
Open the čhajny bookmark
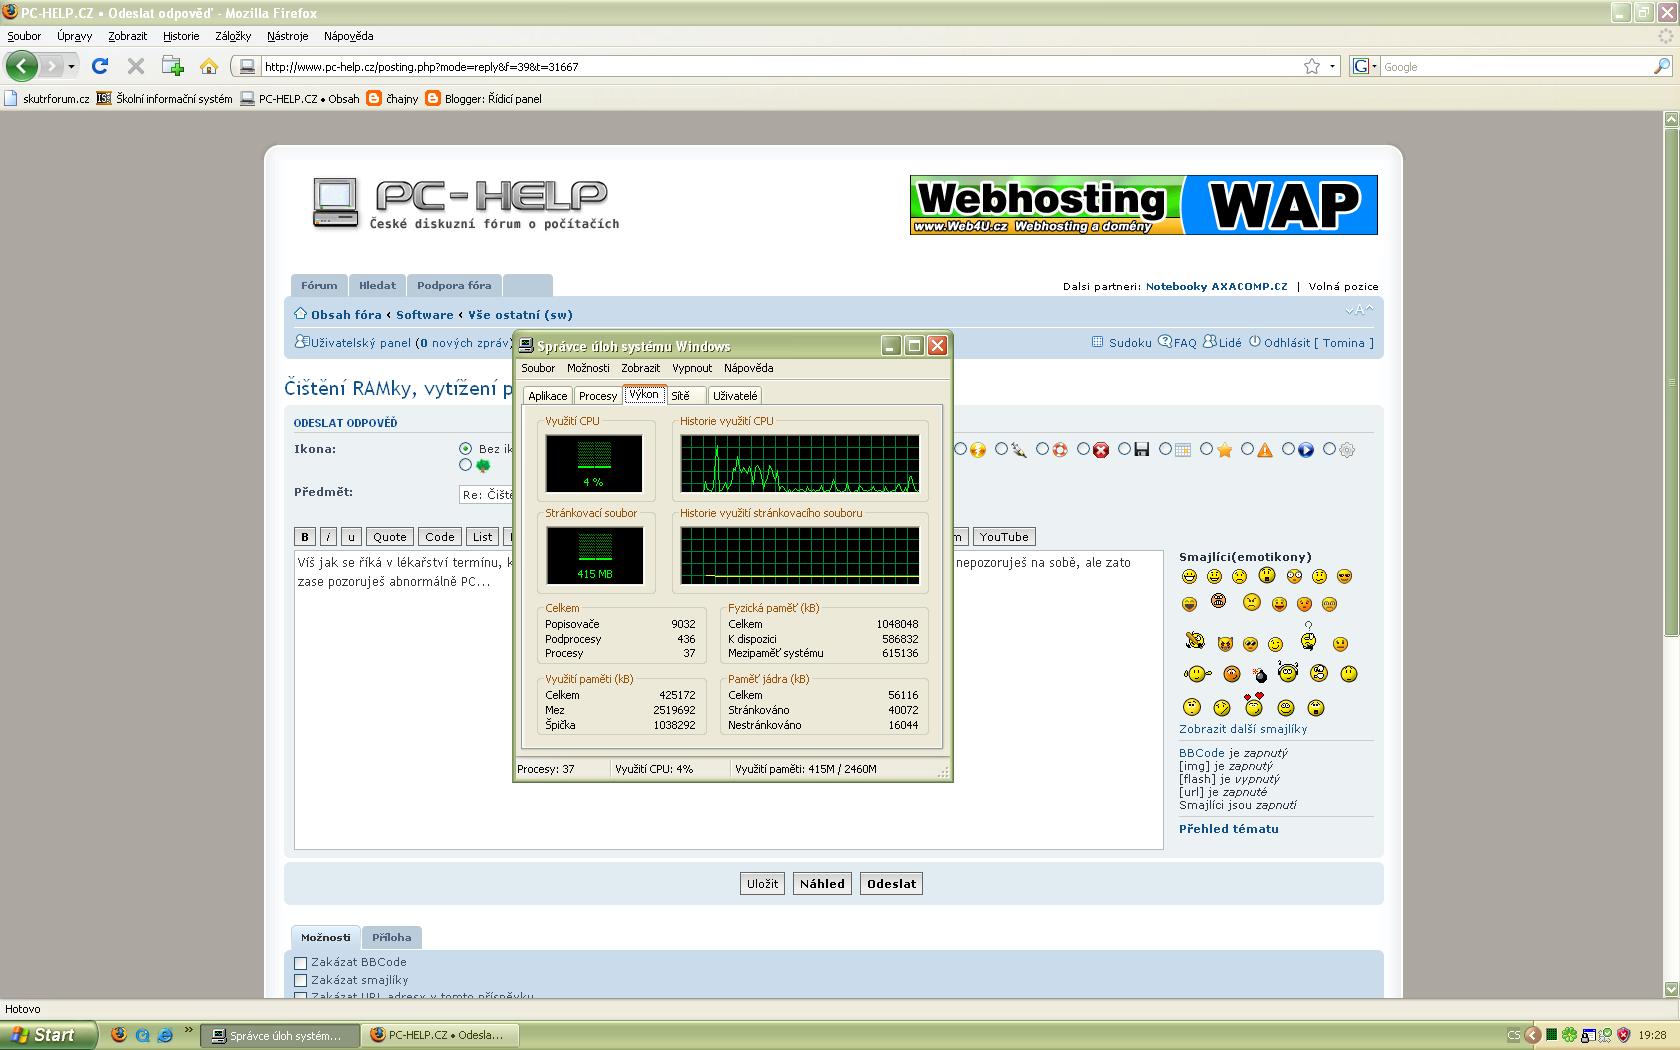(x=392, y=99)
